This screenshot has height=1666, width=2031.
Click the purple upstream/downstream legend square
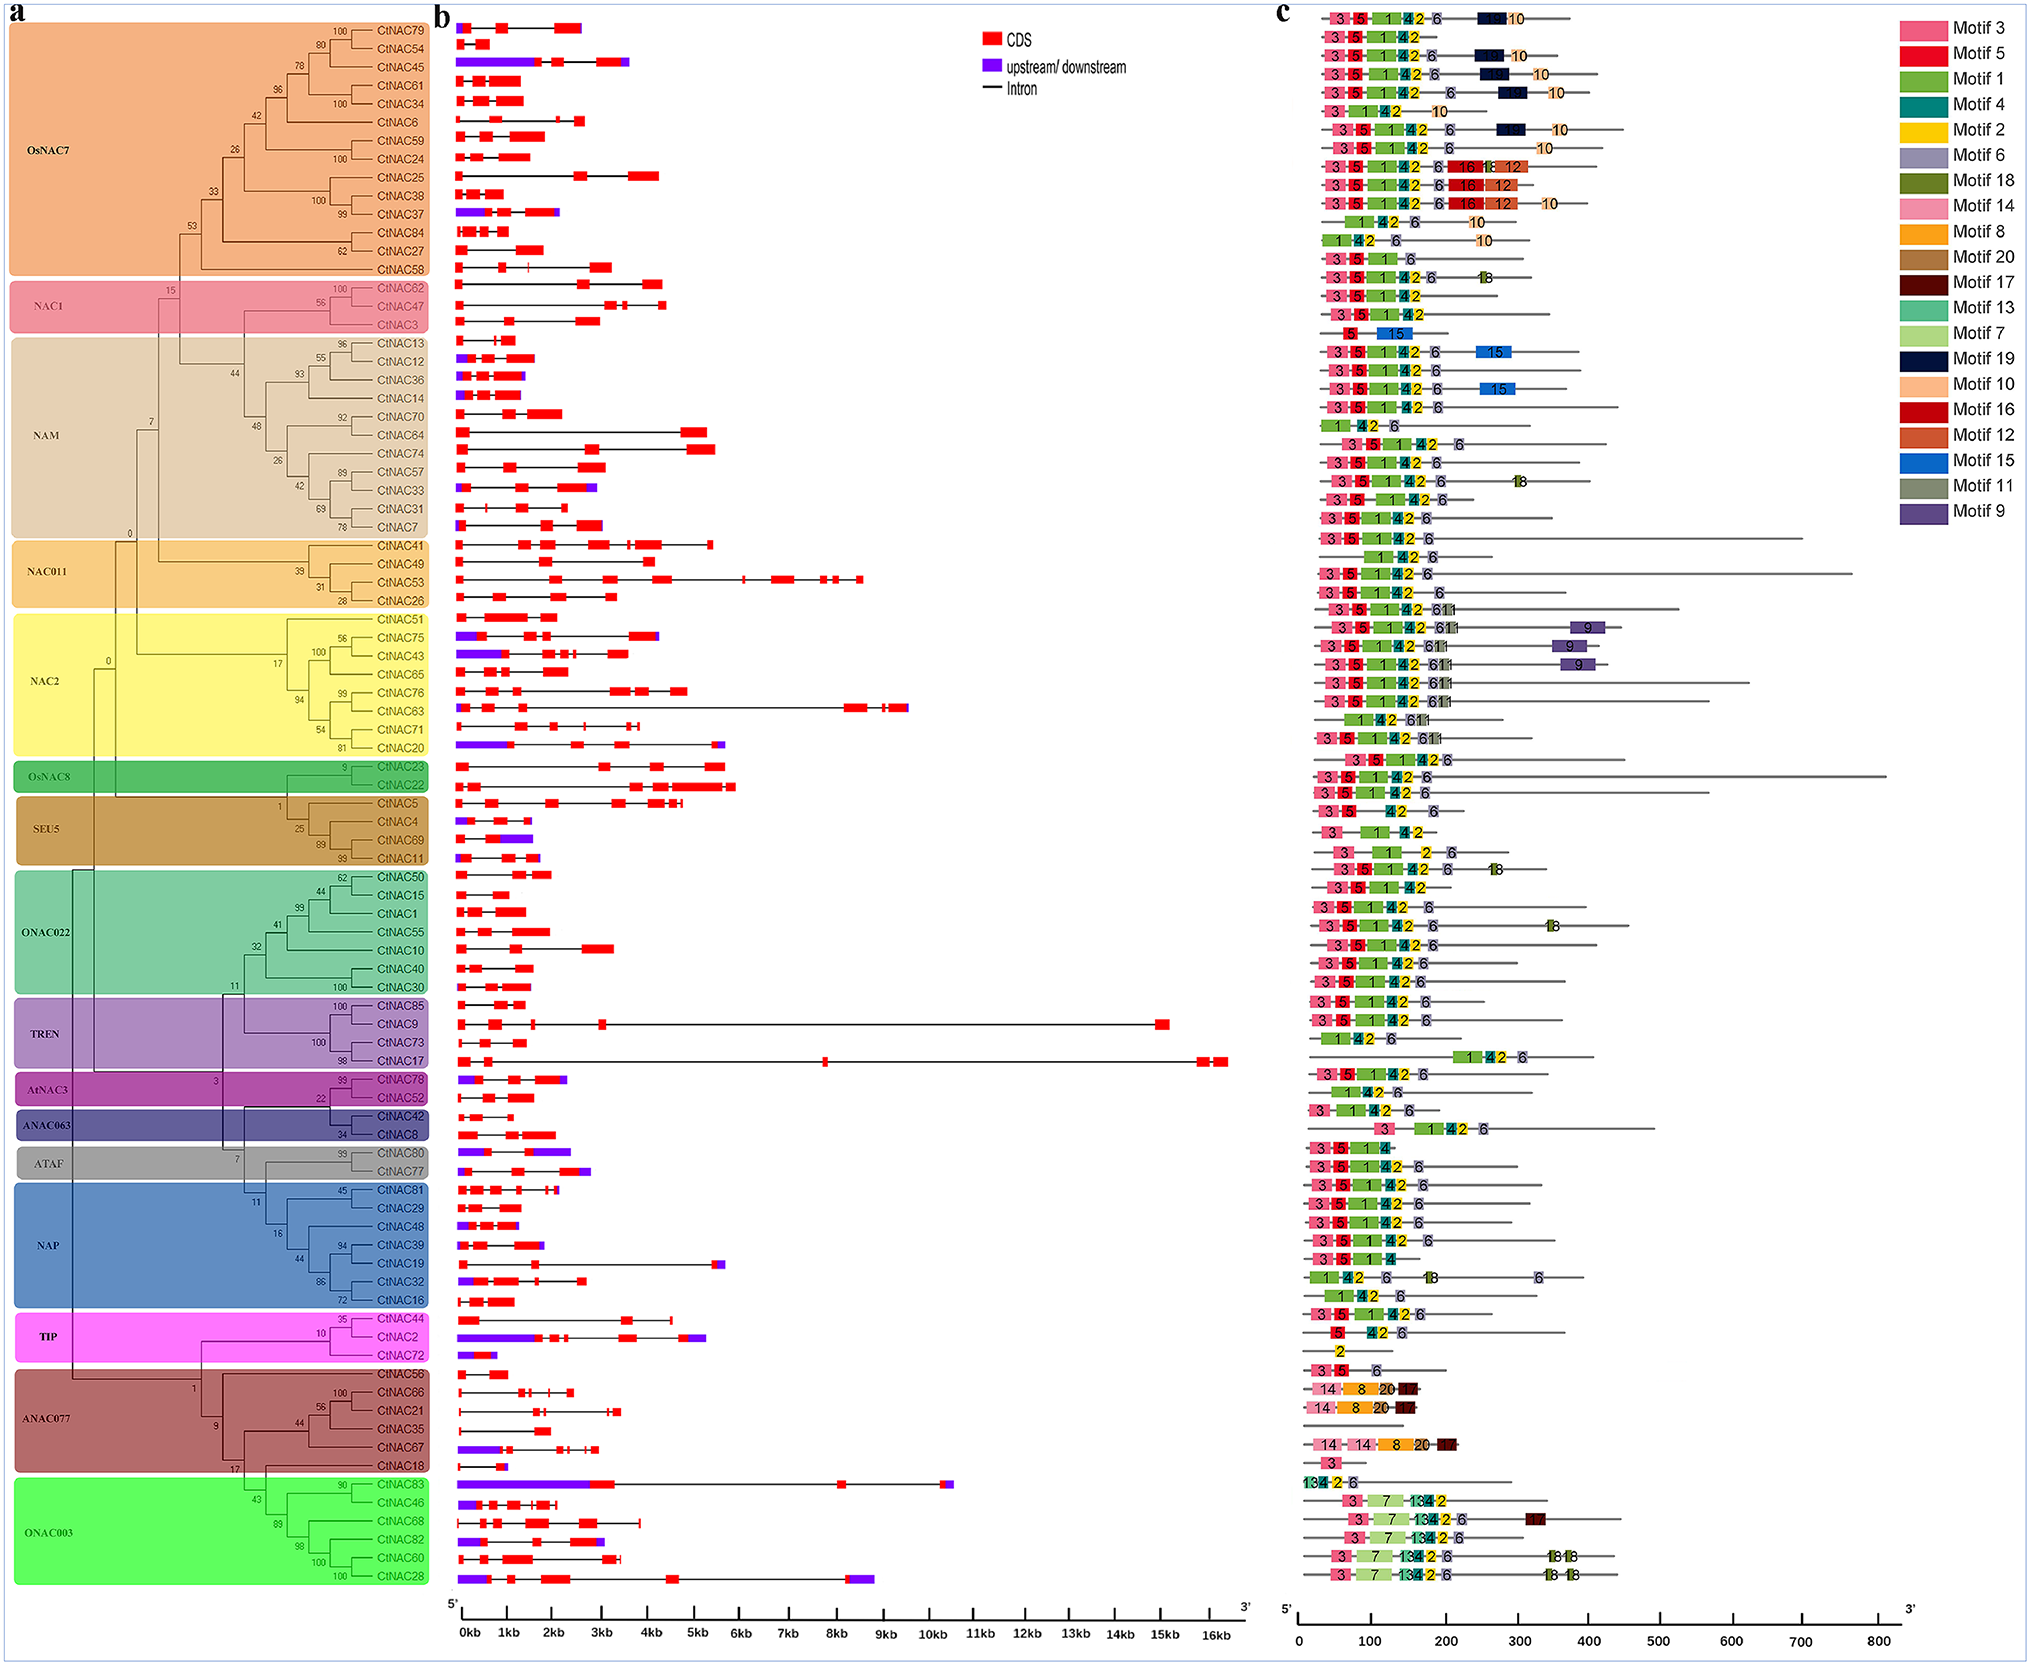(992, 65)
